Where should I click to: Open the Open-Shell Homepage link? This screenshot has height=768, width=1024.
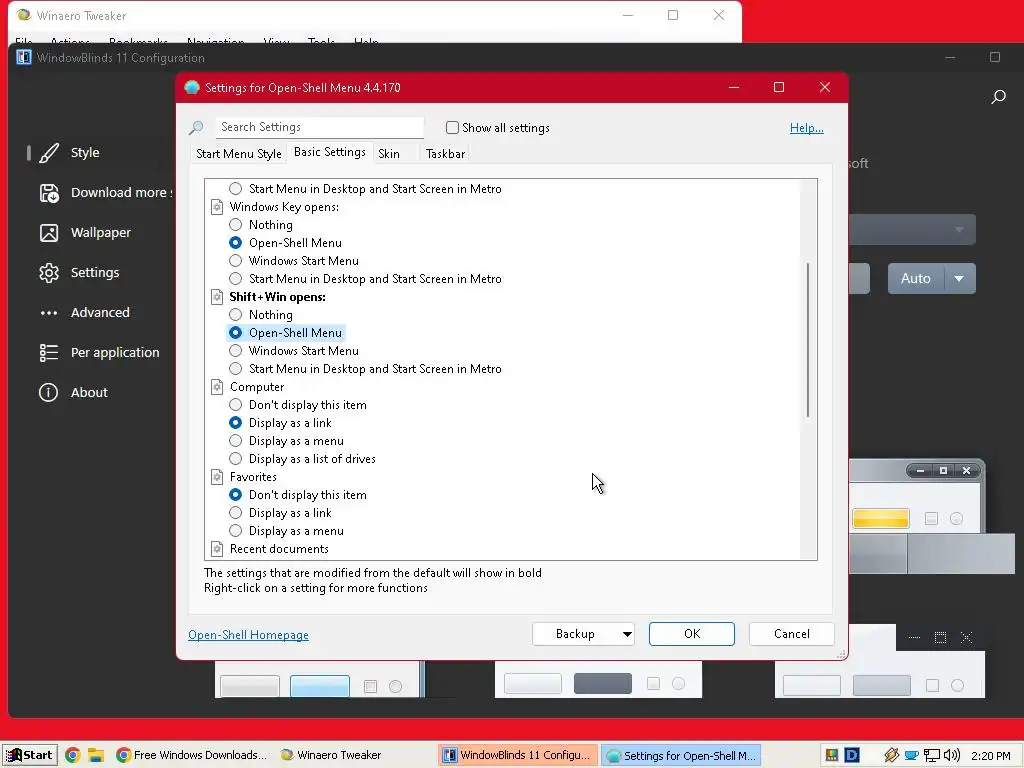tap(248, 635)
